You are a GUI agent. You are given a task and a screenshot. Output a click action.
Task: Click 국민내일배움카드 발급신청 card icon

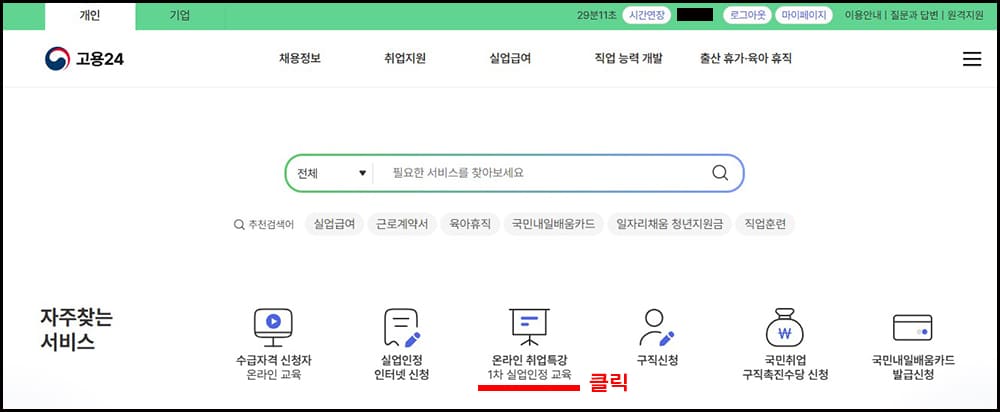(x=913, y=327)
